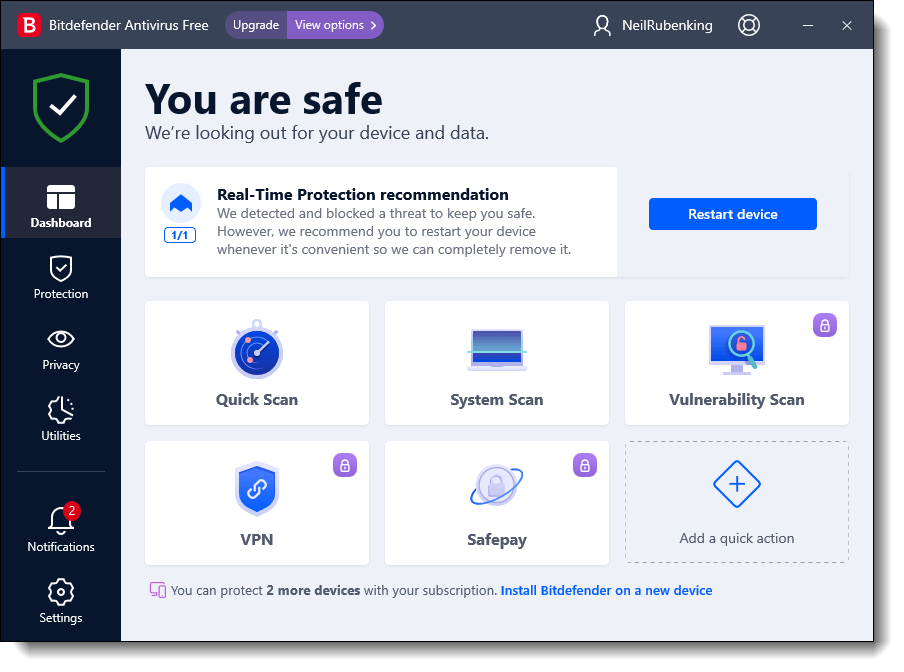The height and width of the screenshot is (672, 904).
Task: Open the VPN tile
Action: coord(257,503)
